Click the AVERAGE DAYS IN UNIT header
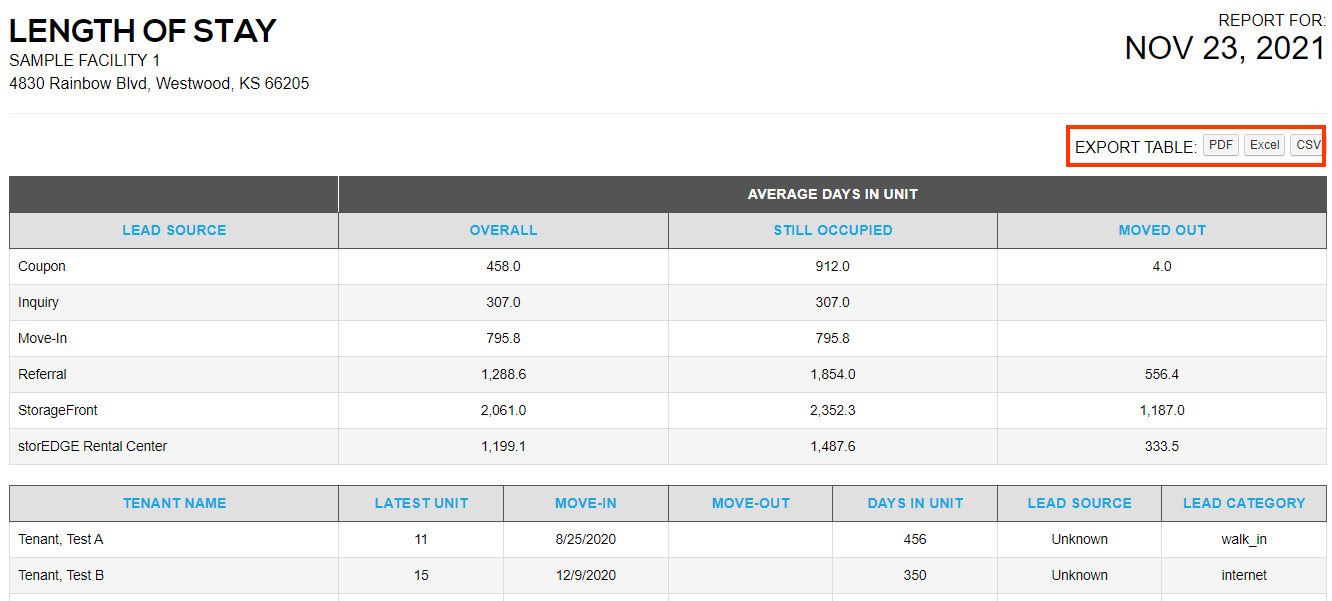The height and width of the screenshot is (601, 1332). 833,194
